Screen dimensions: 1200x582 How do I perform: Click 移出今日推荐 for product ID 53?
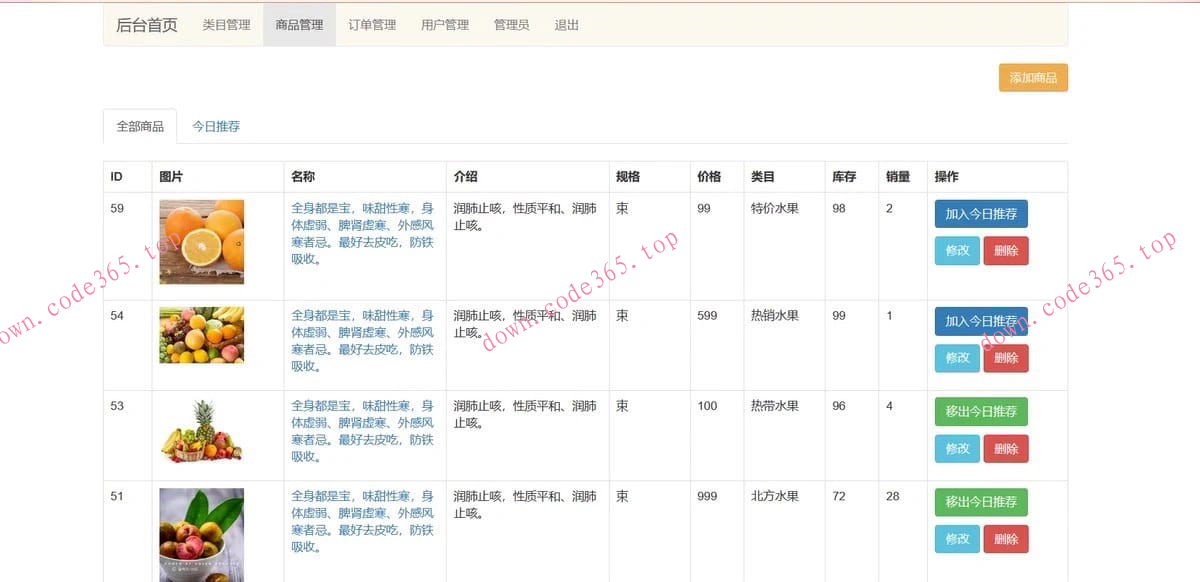[981, 411]
